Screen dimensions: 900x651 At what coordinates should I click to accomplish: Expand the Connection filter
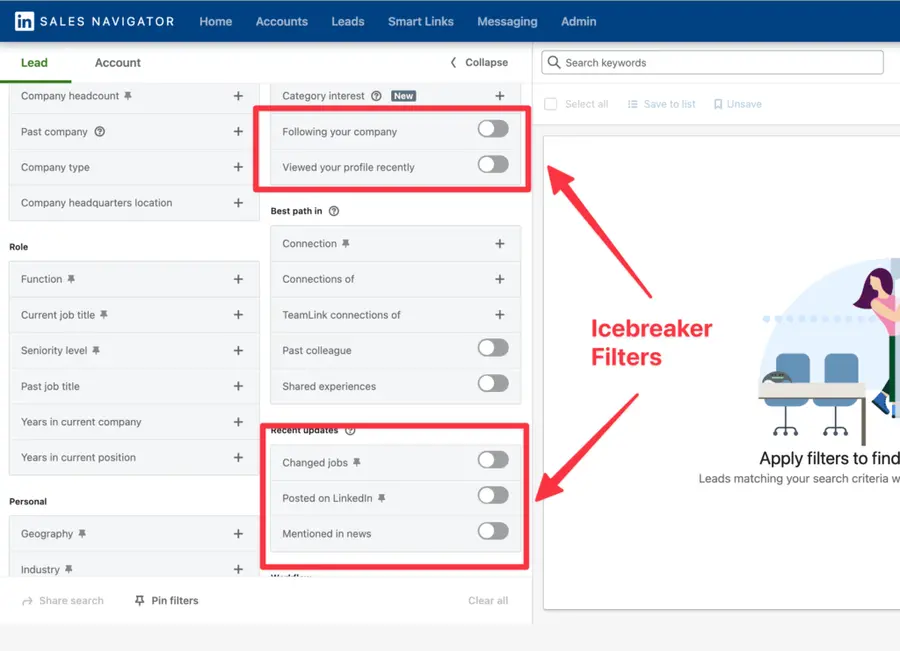point(499,243)
